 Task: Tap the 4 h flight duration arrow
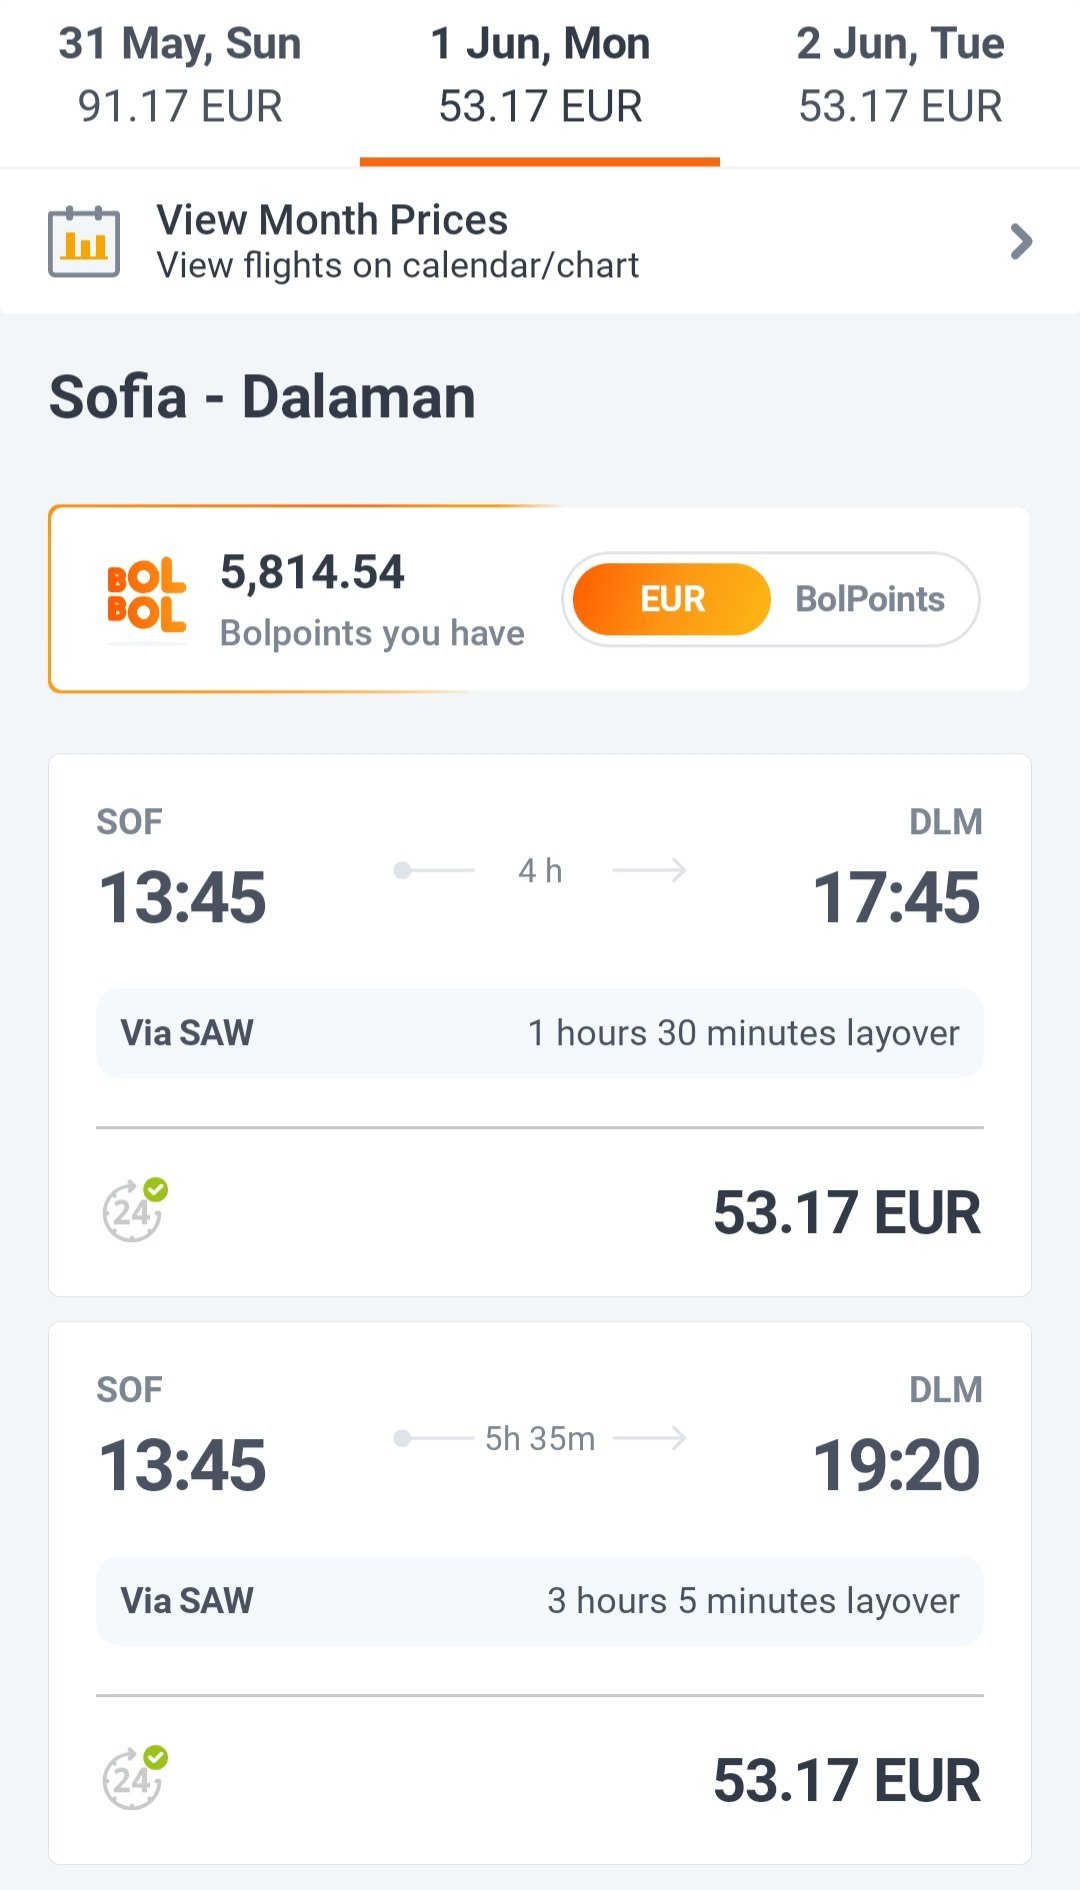540,871
